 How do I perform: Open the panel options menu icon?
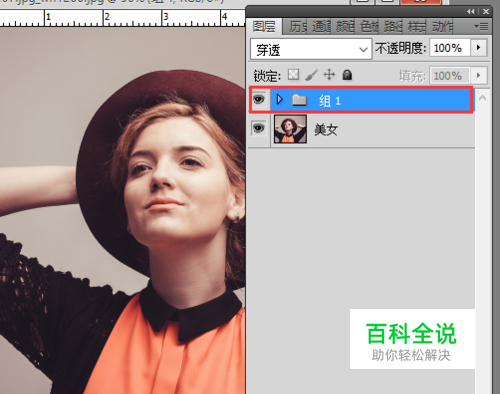pos(481,26)
